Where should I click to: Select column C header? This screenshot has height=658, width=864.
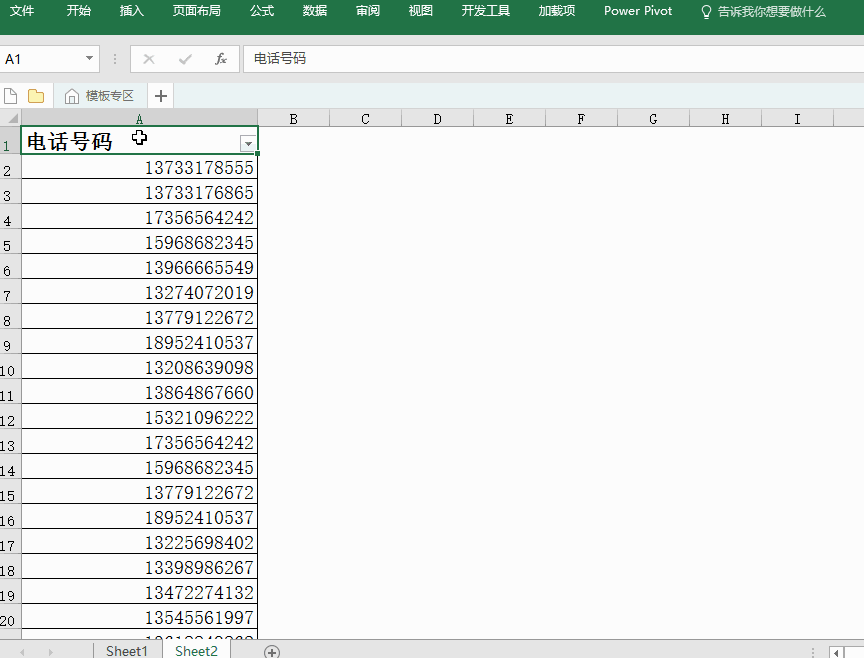tap(365, 119)
